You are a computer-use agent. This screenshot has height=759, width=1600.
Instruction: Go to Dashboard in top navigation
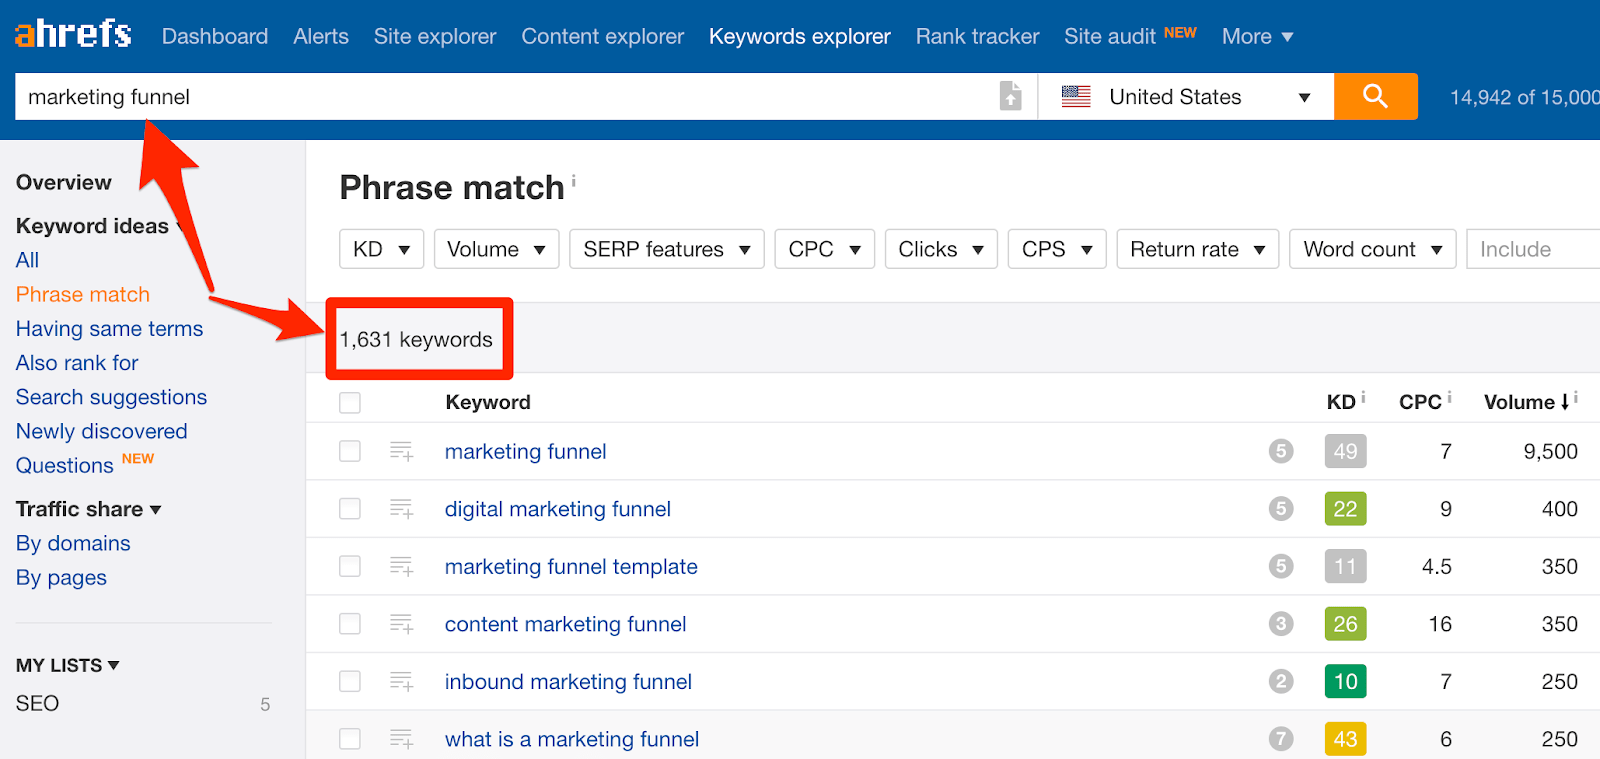coord(215,37)
